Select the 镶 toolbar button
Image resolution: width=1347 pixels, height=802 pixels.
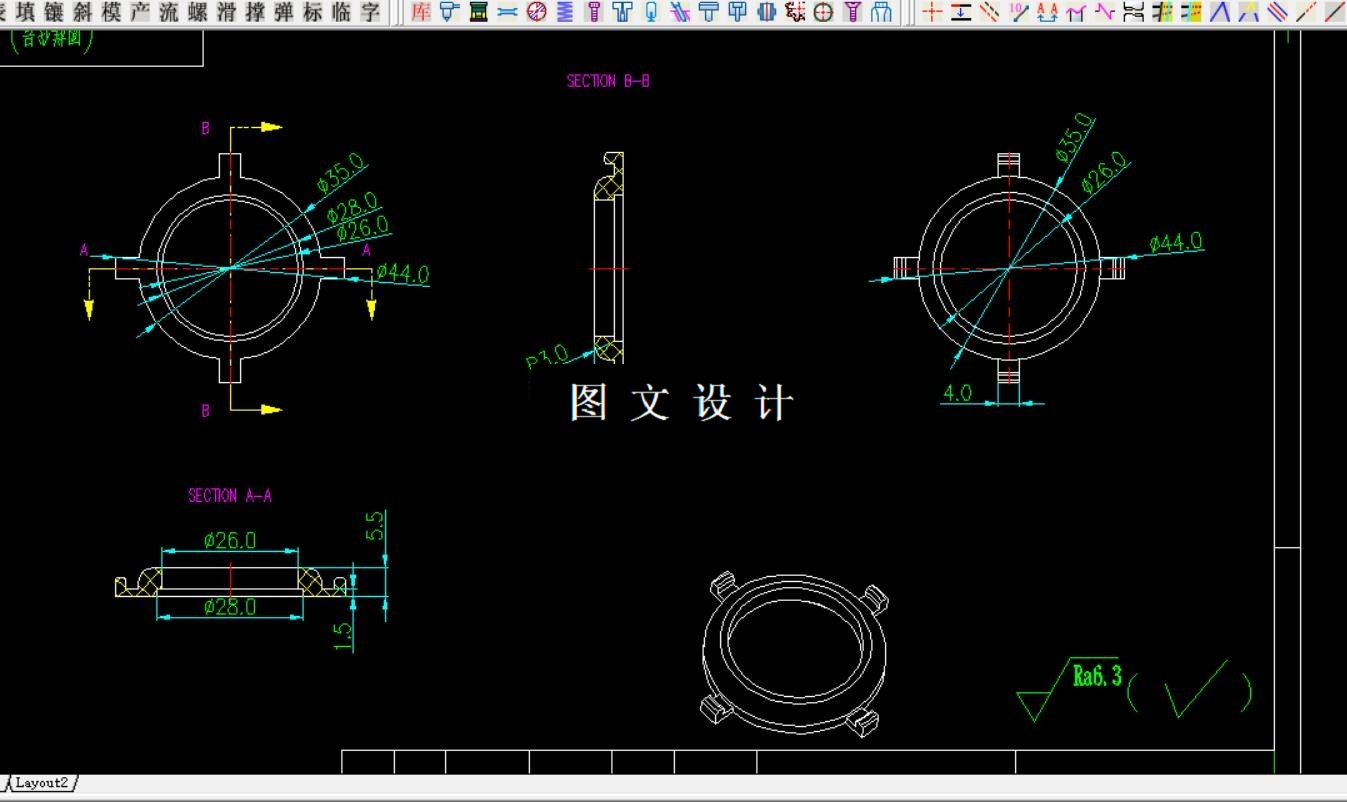pos(54,12)
